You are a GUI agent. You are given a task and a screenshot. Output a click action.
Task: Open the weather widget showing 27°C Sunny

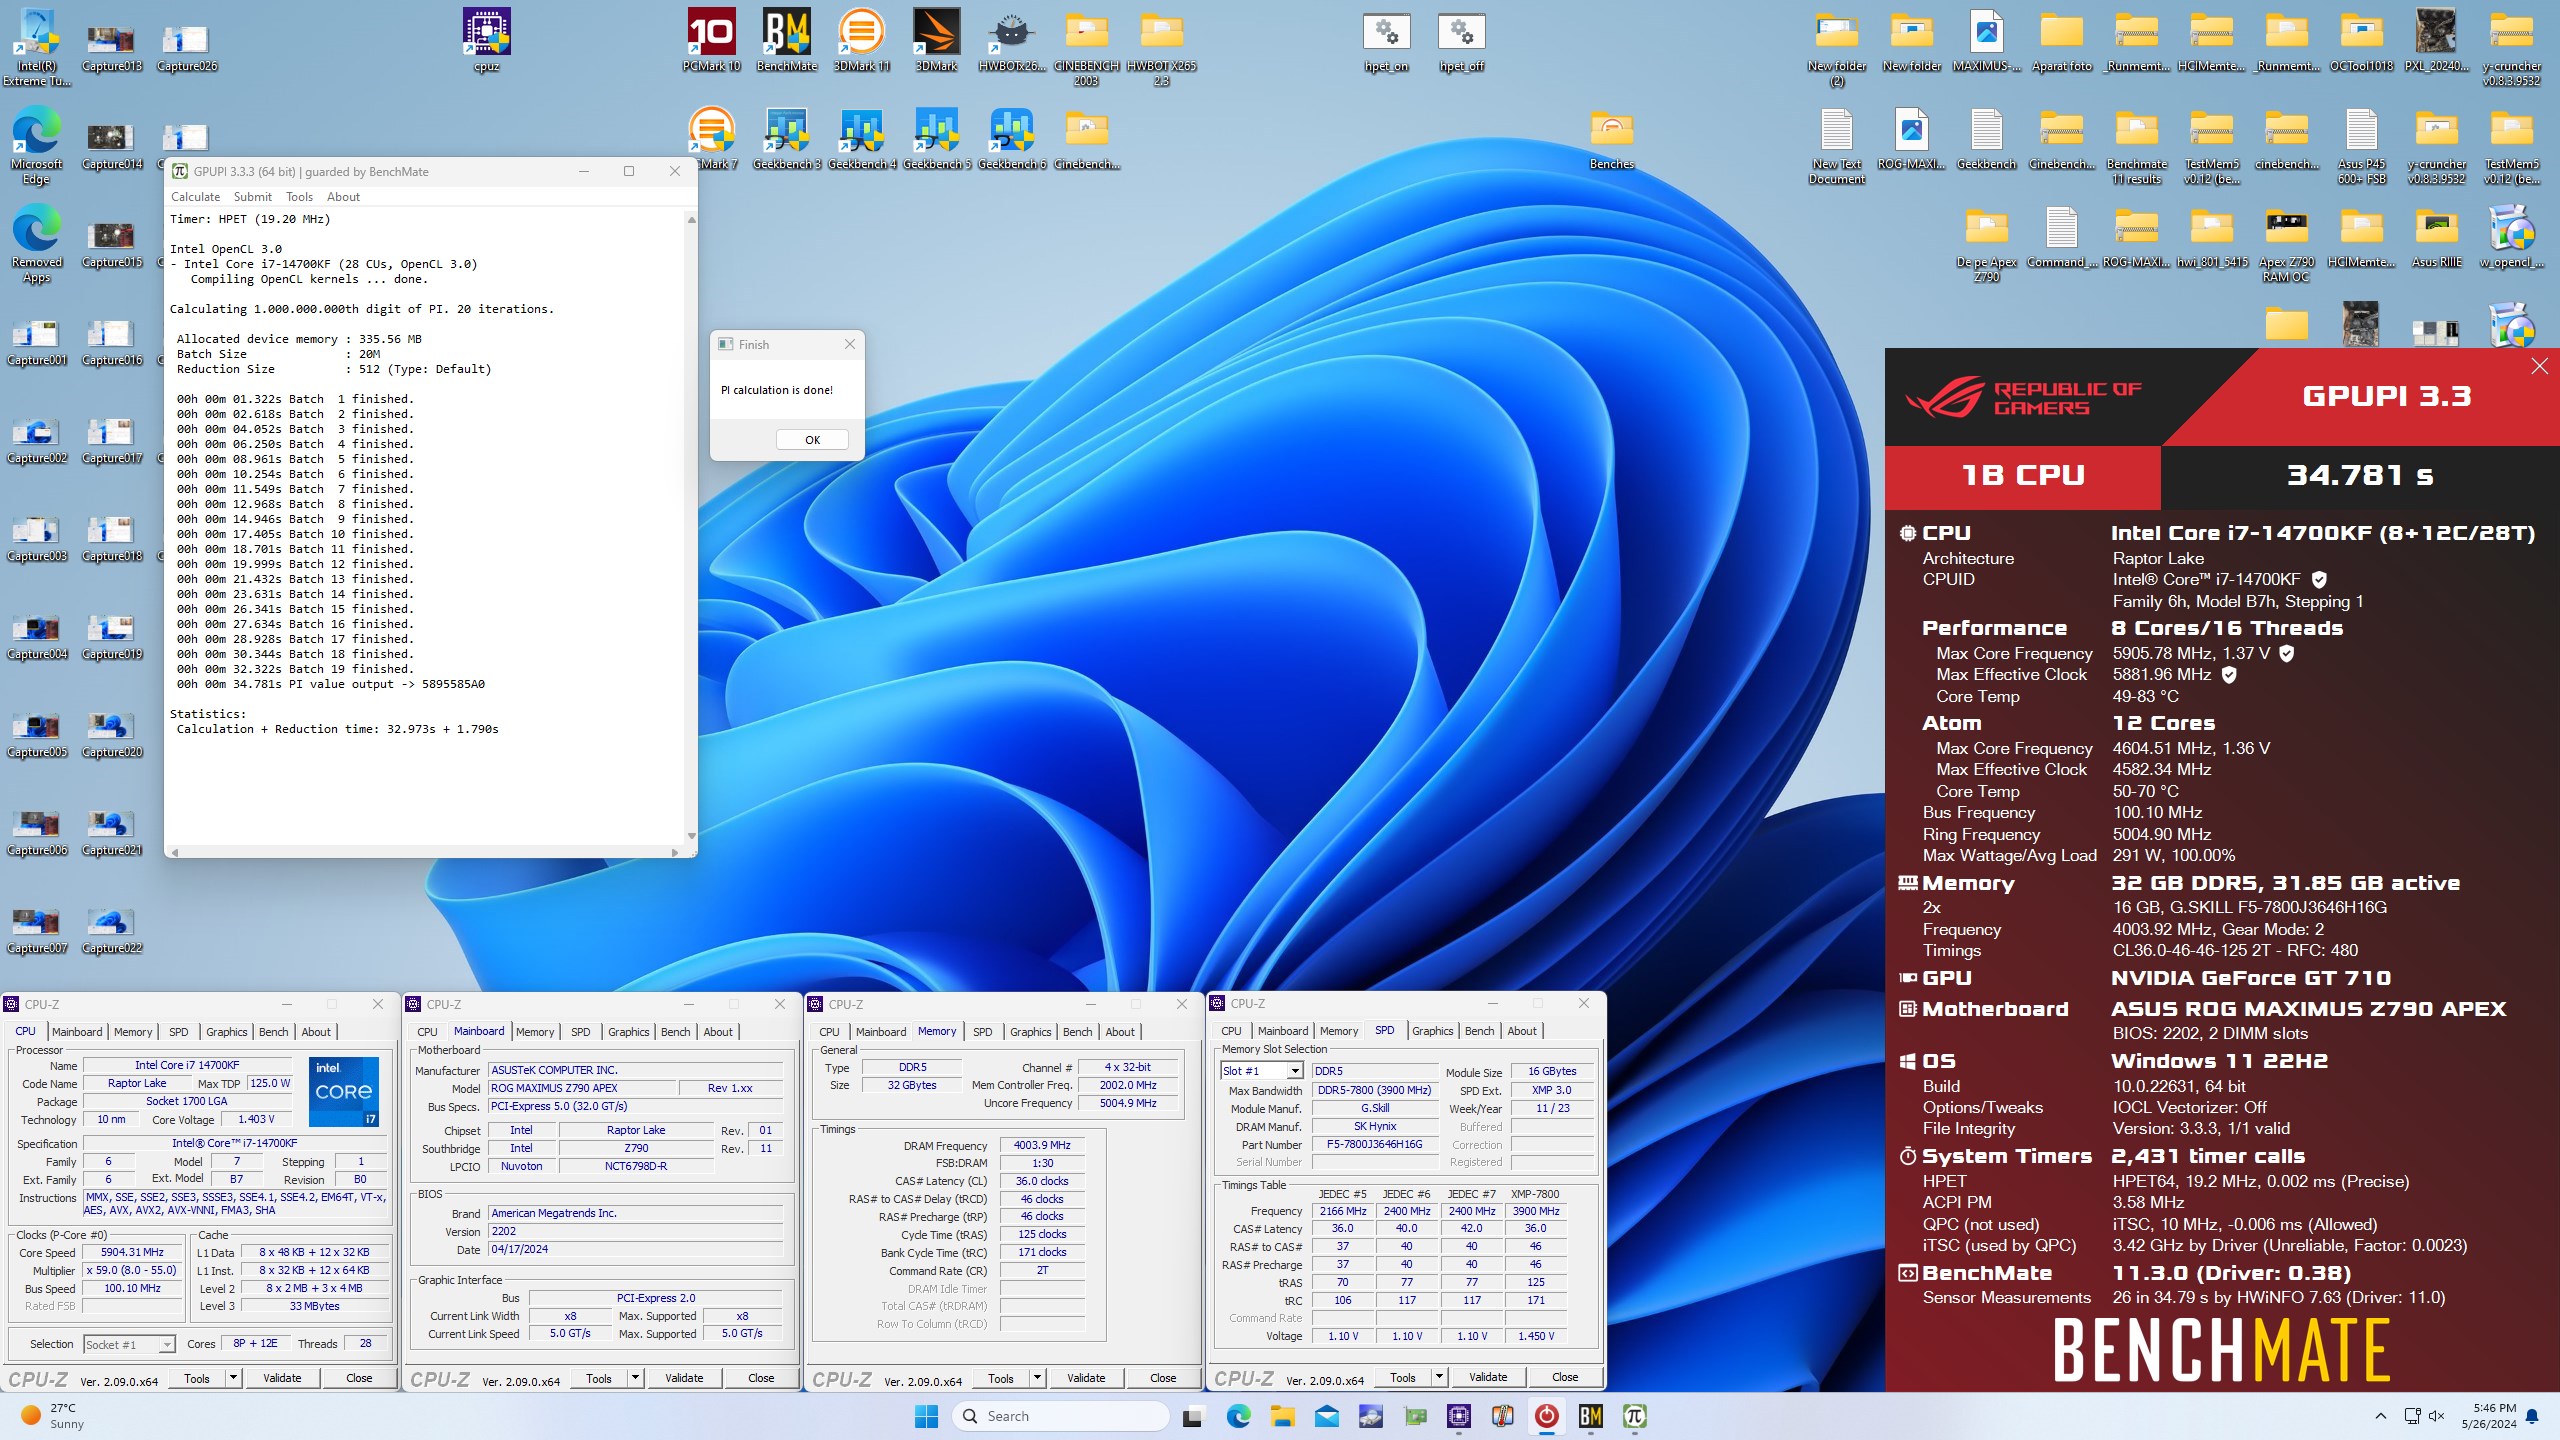(x=54, y=1416)
